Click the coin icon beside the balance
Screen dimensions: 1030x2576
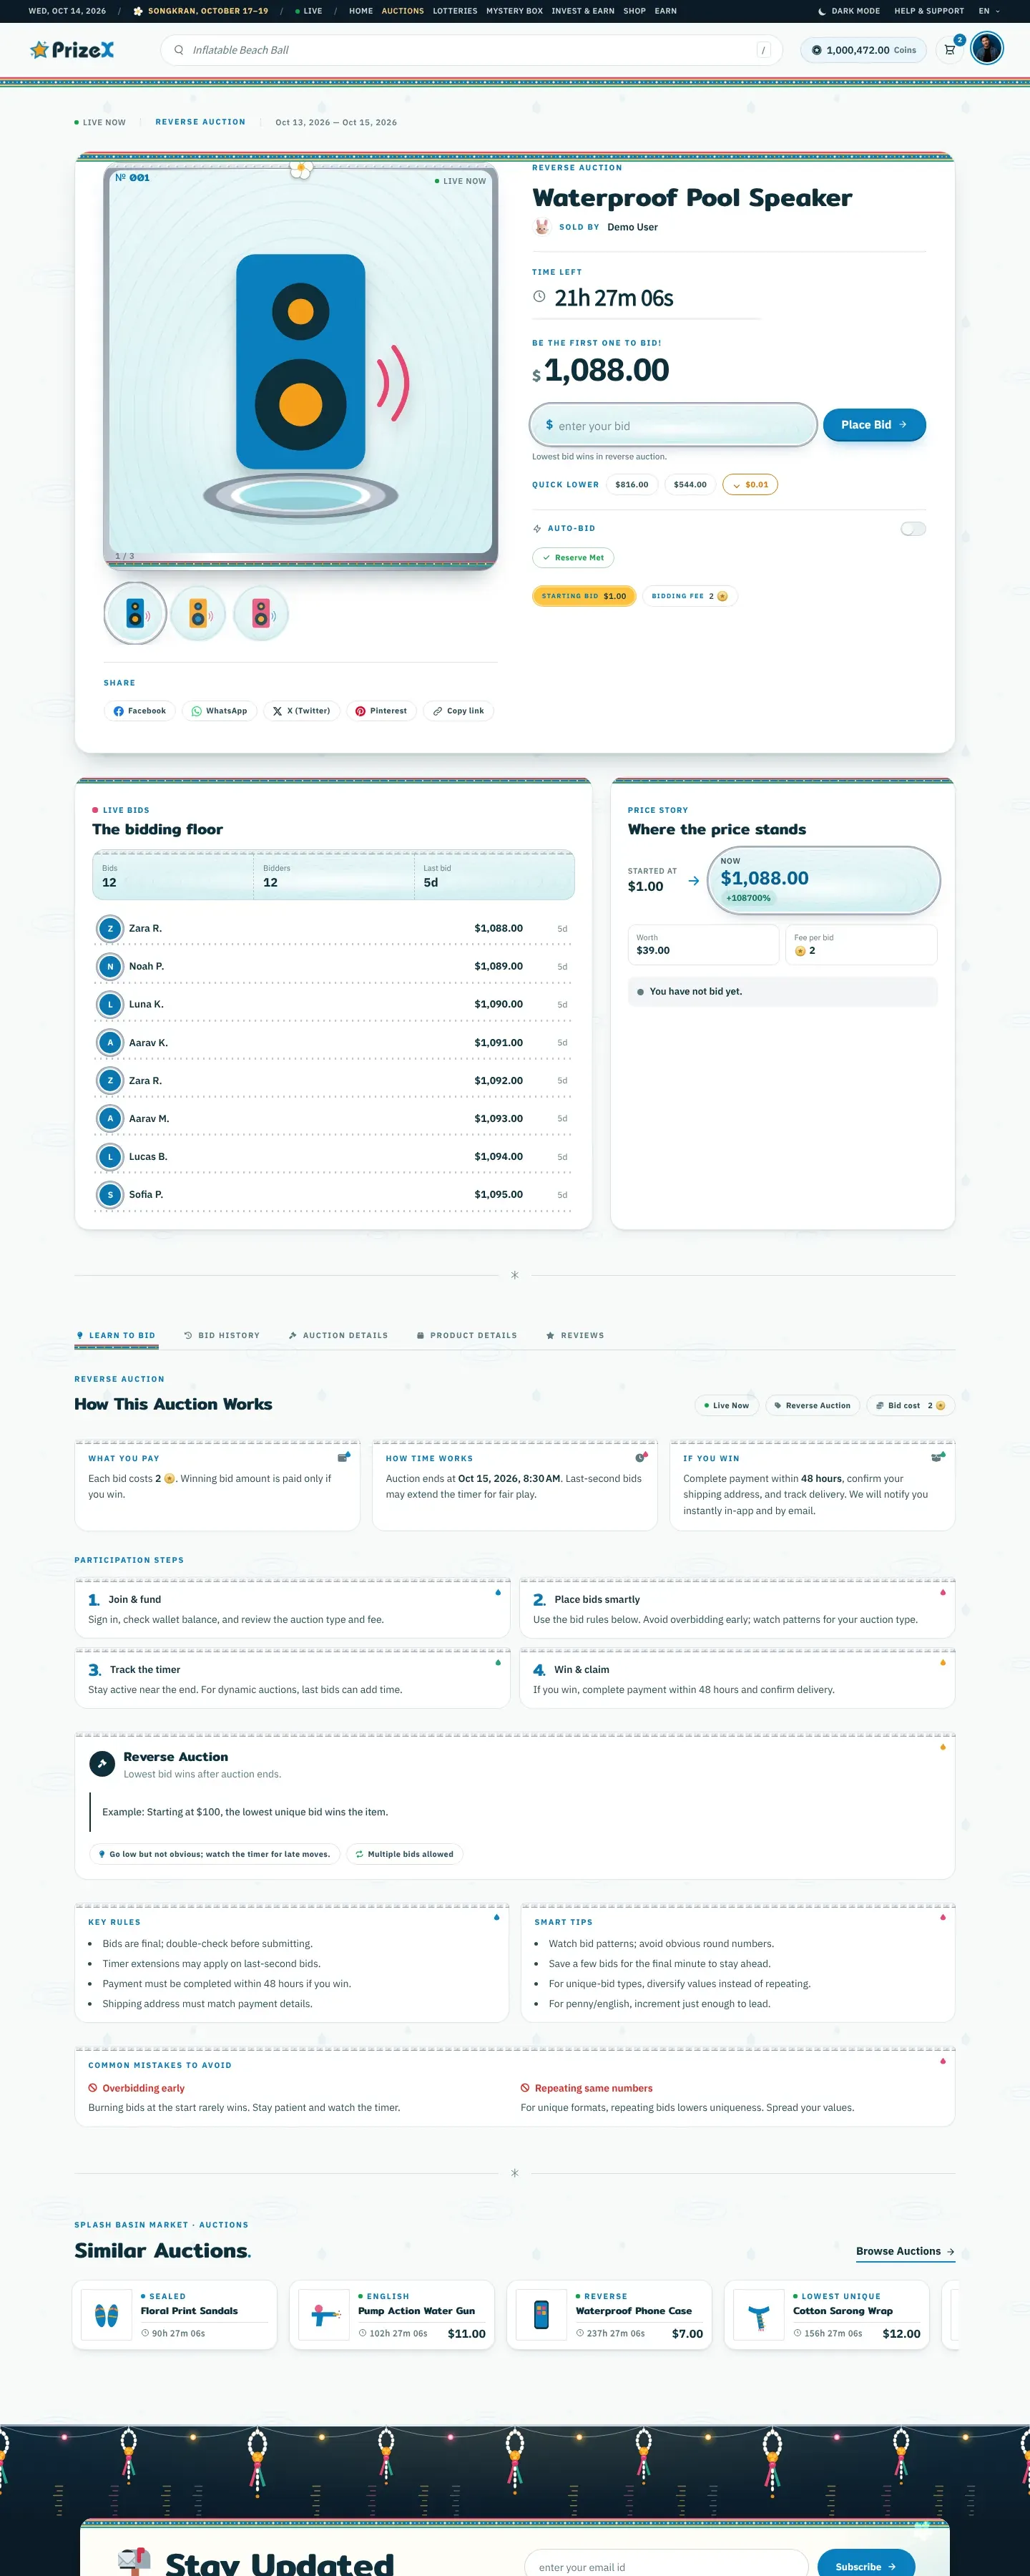click(x=816, y=50)
